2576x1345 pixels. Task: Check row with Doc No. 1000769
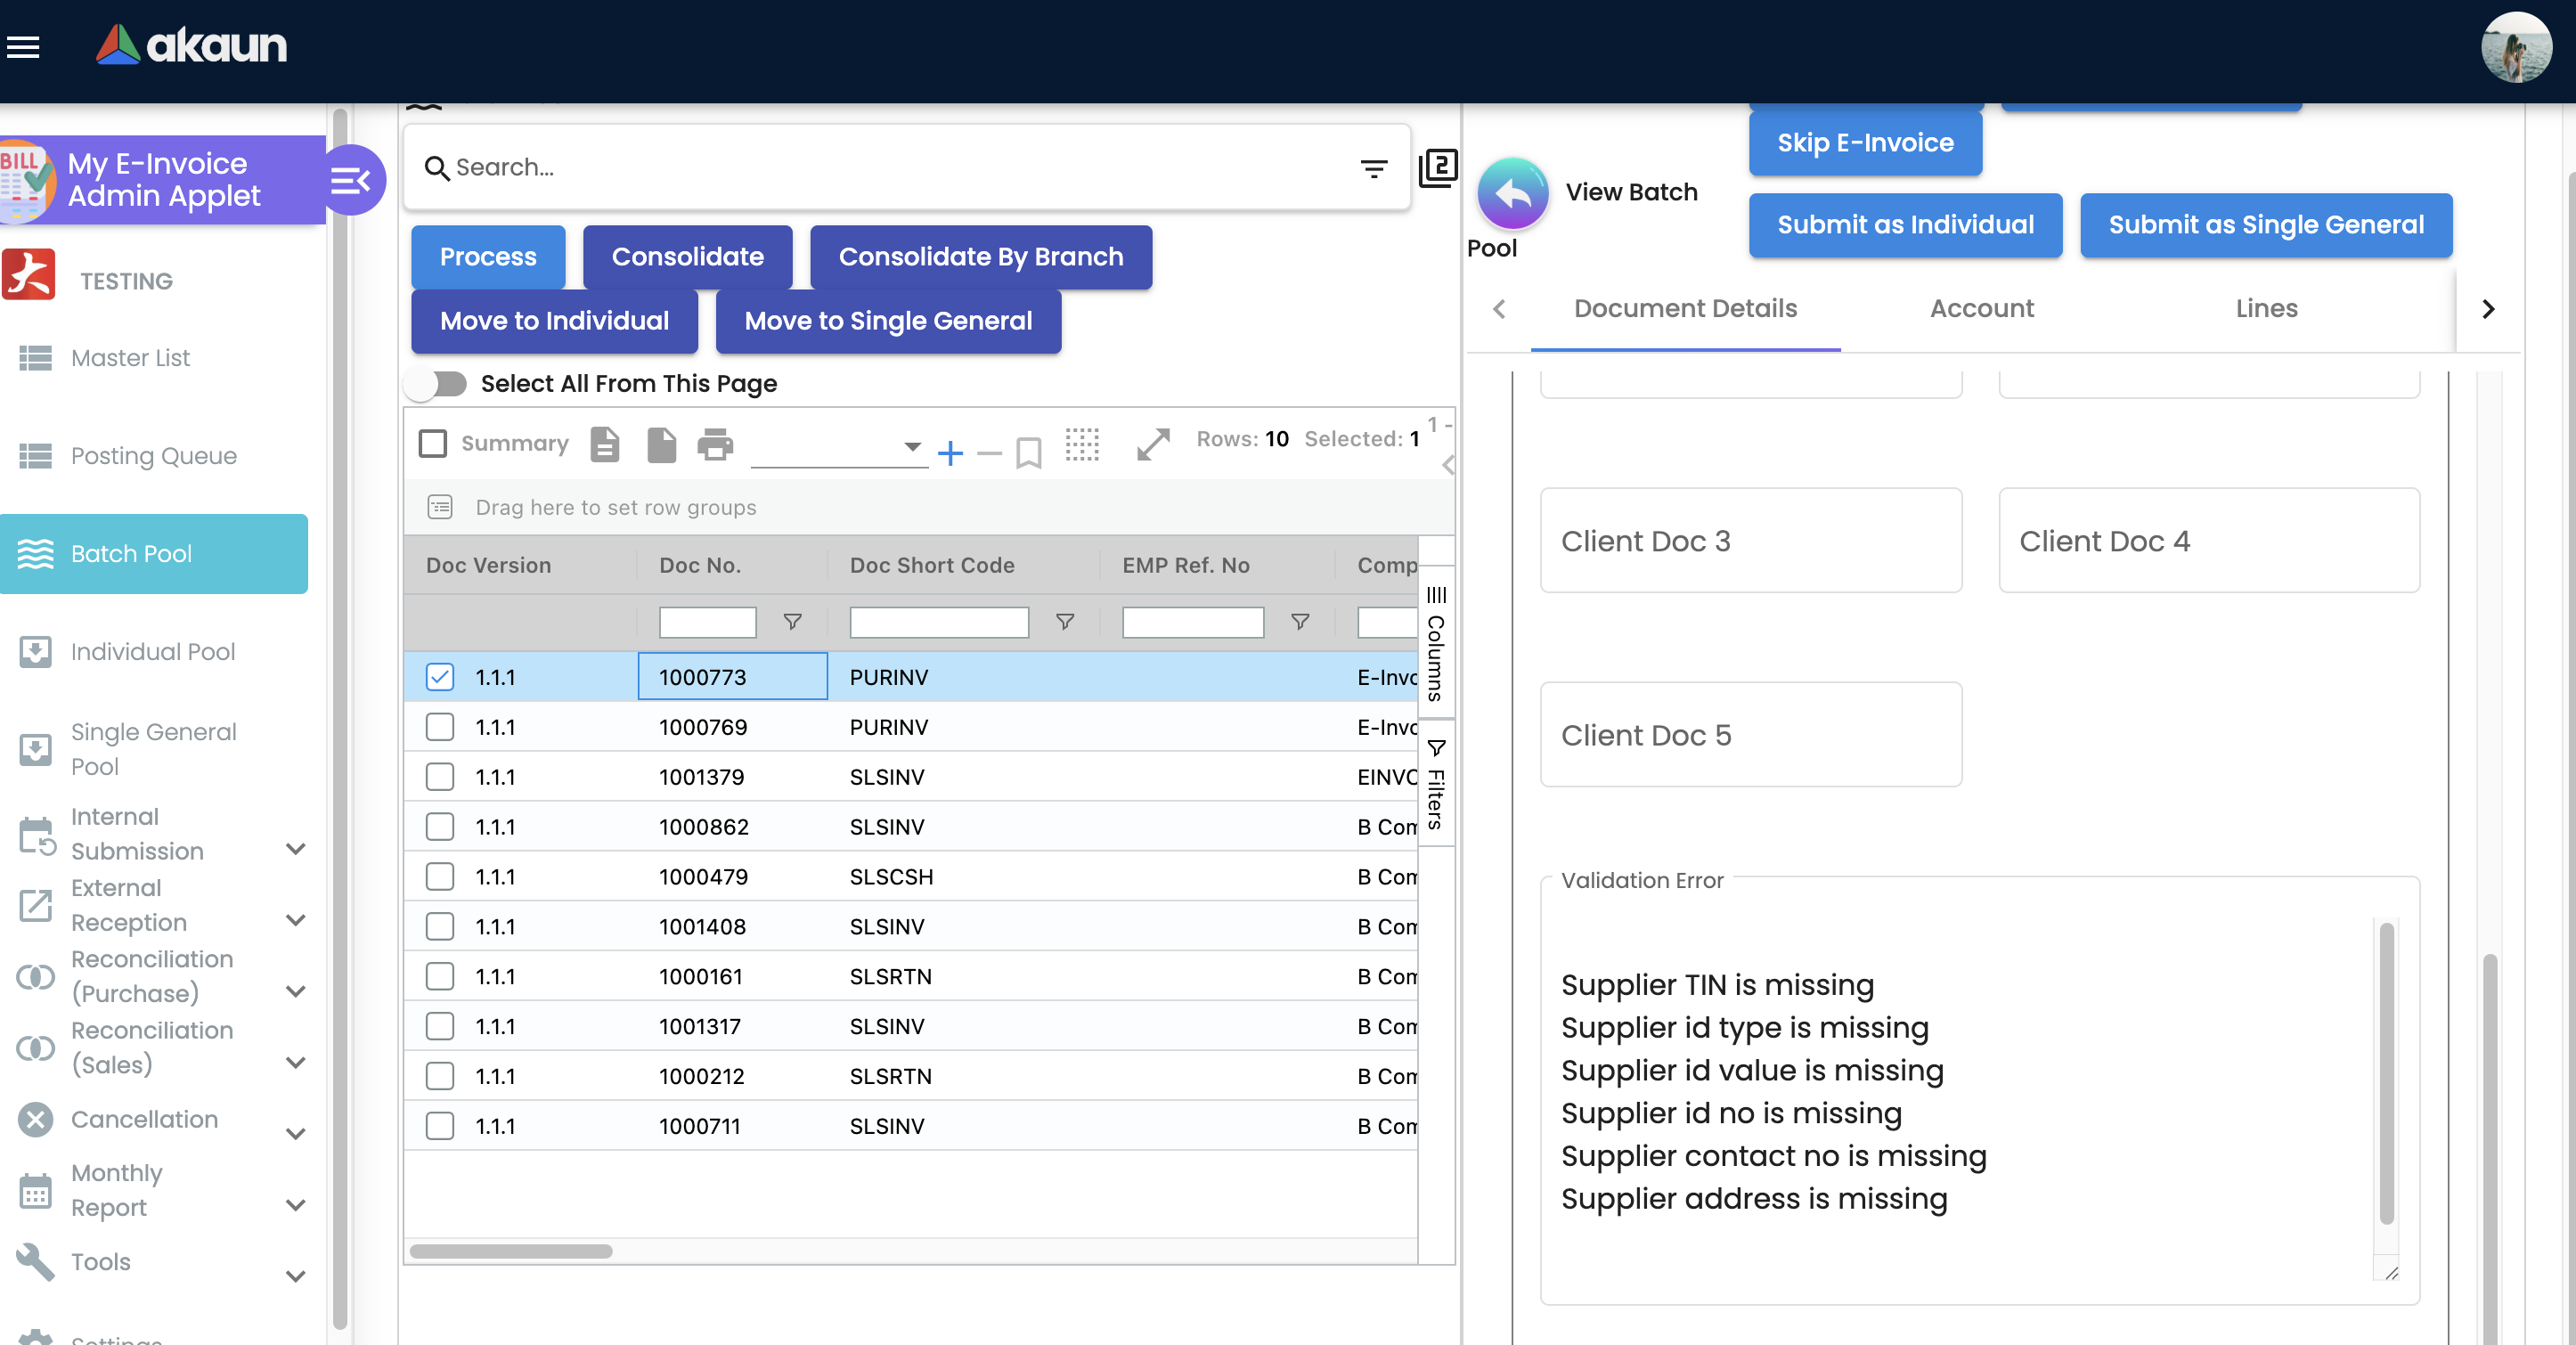[439, 727]
